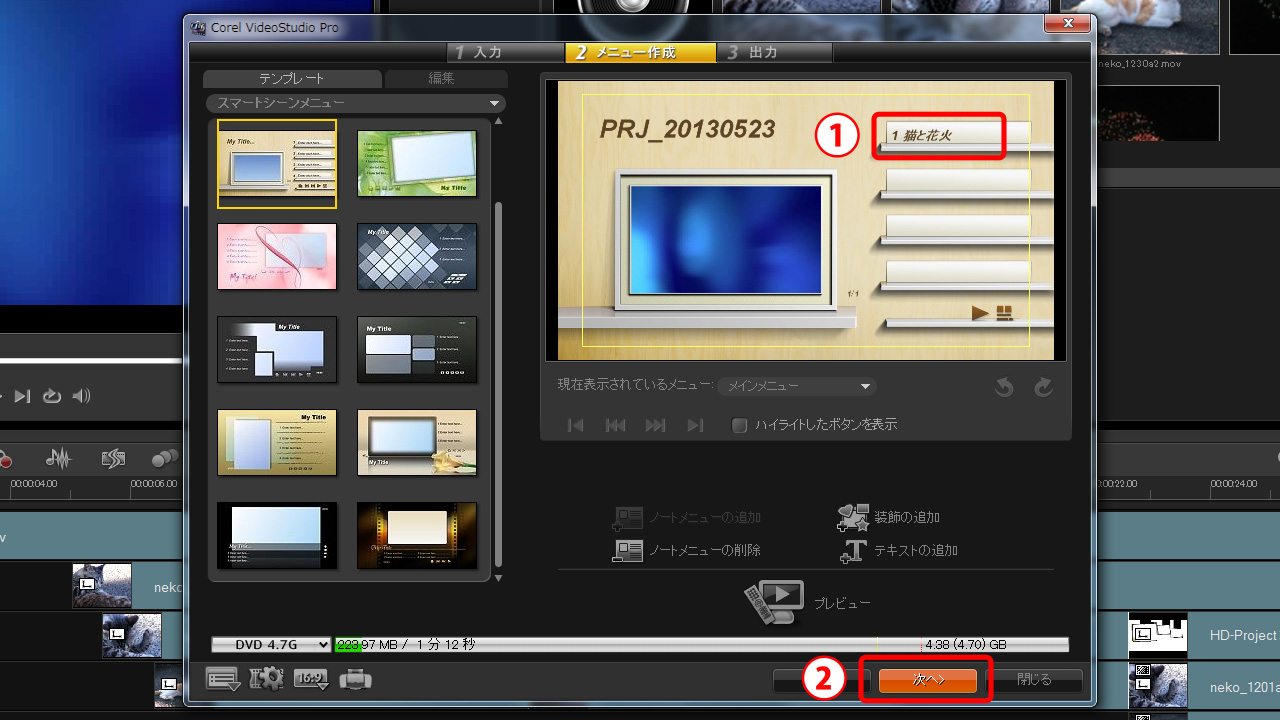Select the green menu template thumbnail

417,163
